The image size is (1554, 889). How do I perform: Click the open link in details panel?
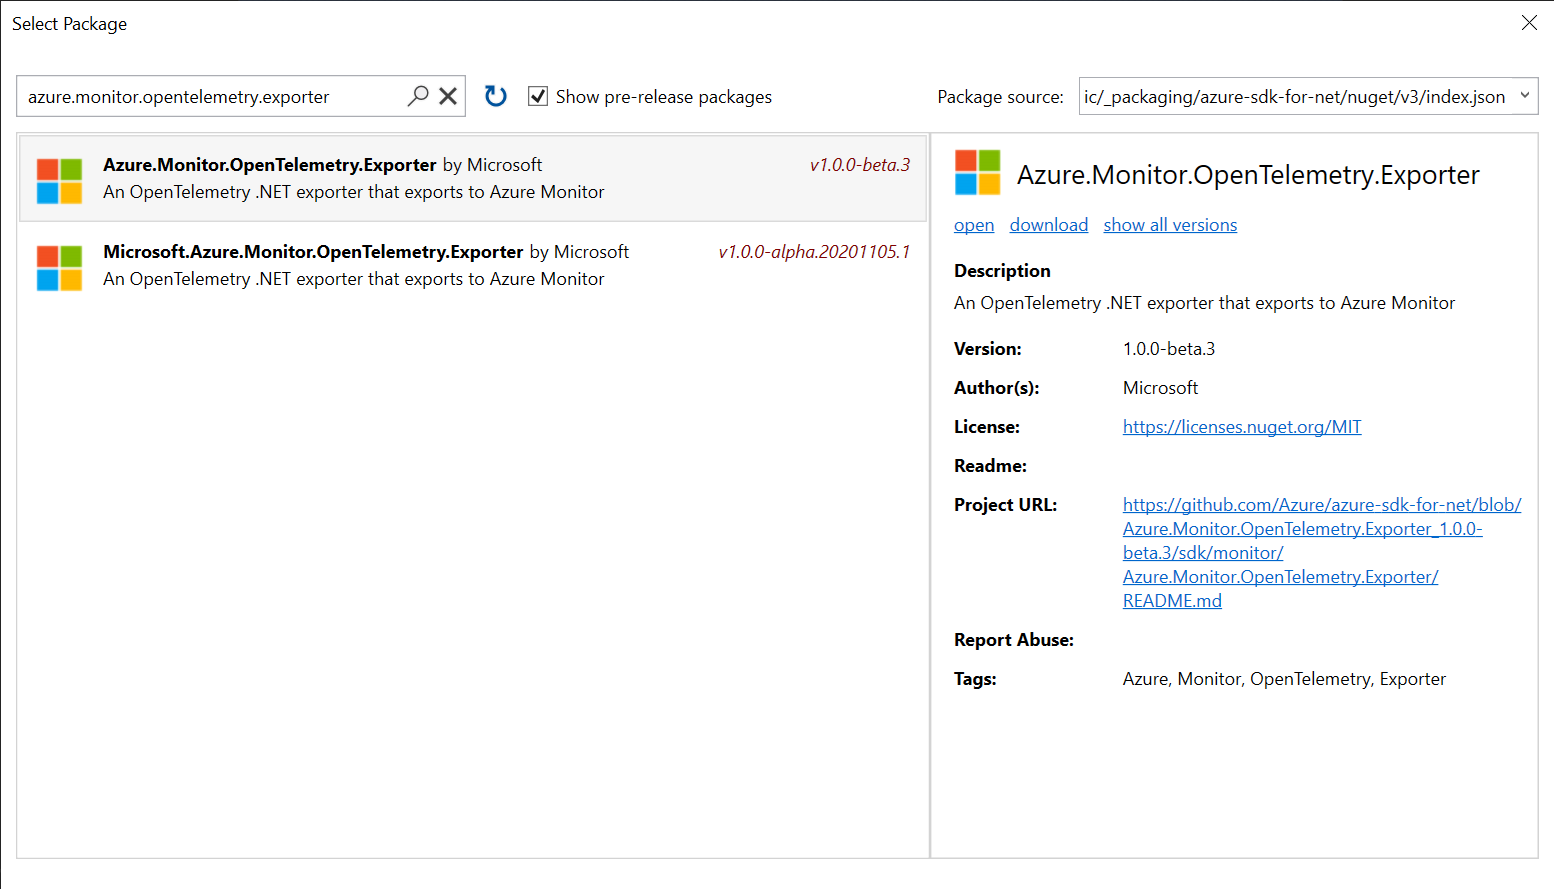tap(972, 224)
